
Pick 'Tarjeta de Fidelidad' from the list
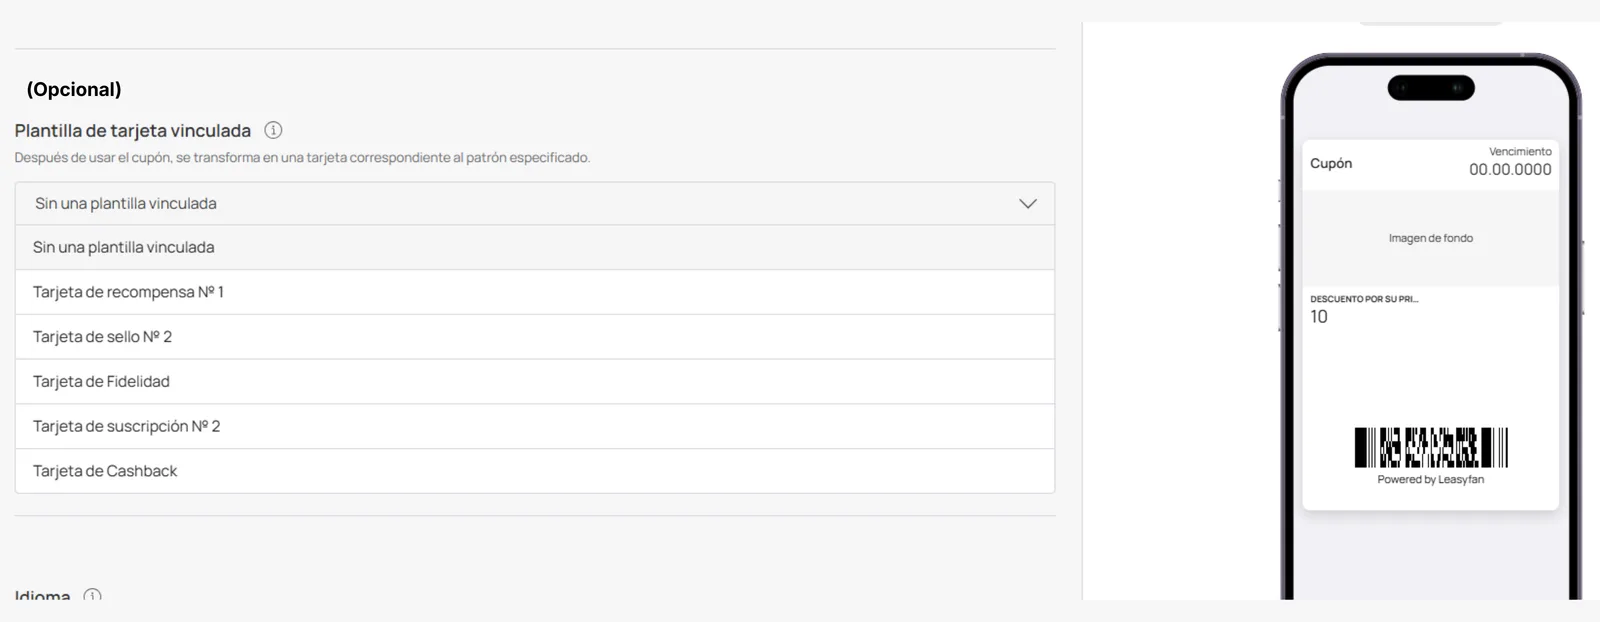pyautogui.click(x=535, y=381)
